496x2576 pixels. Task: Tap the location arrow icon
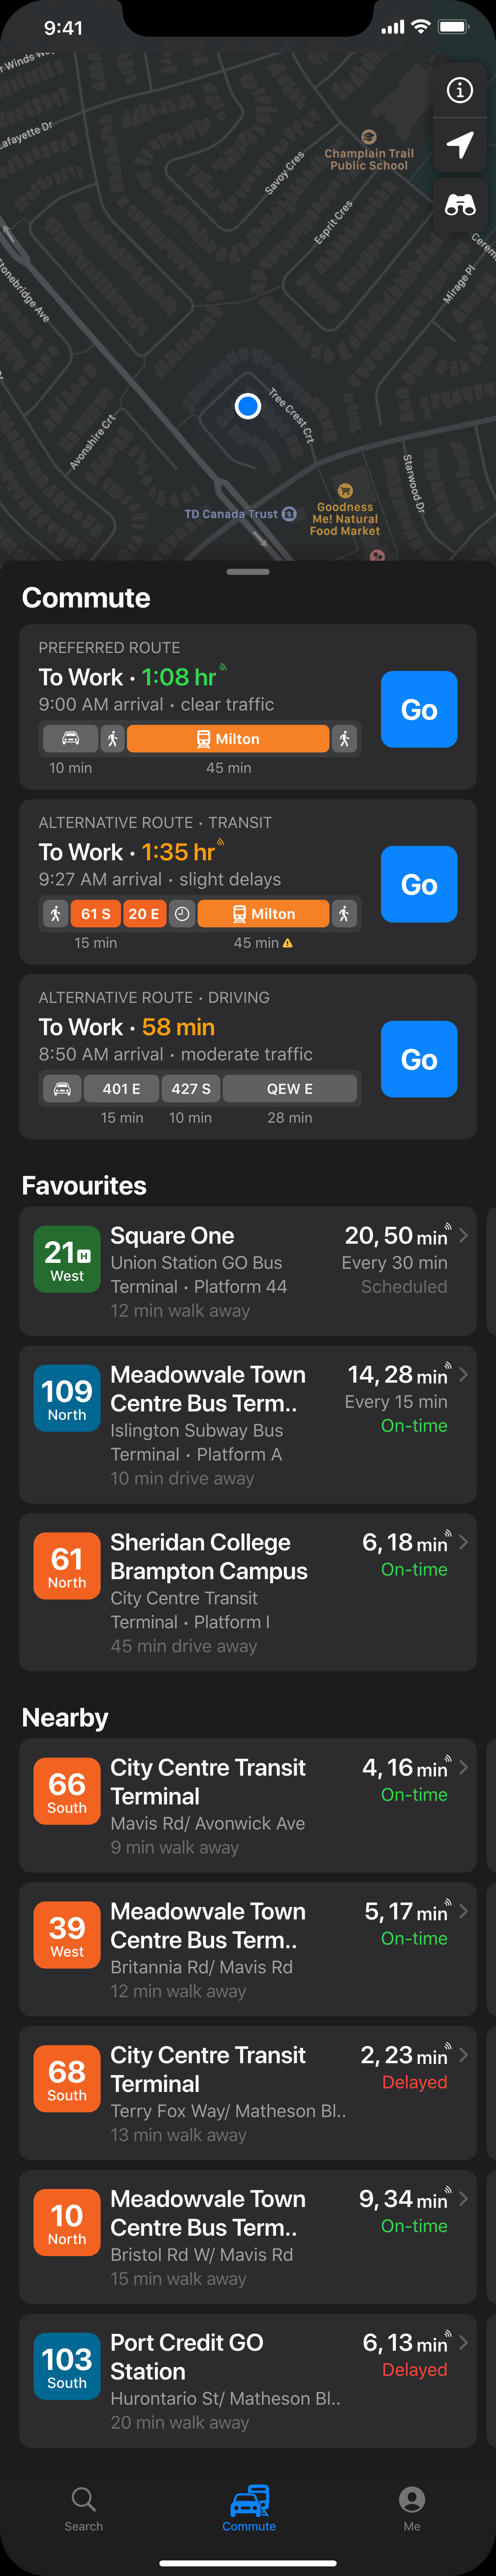pos(459,146)
